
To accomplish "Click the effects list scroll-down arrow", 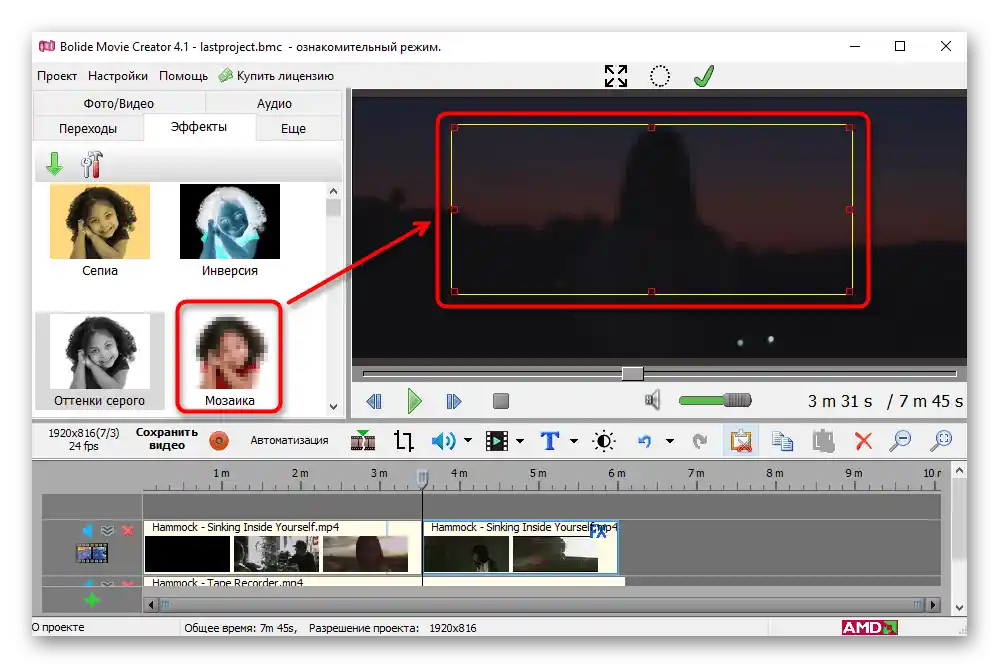I will coord(333,406).
